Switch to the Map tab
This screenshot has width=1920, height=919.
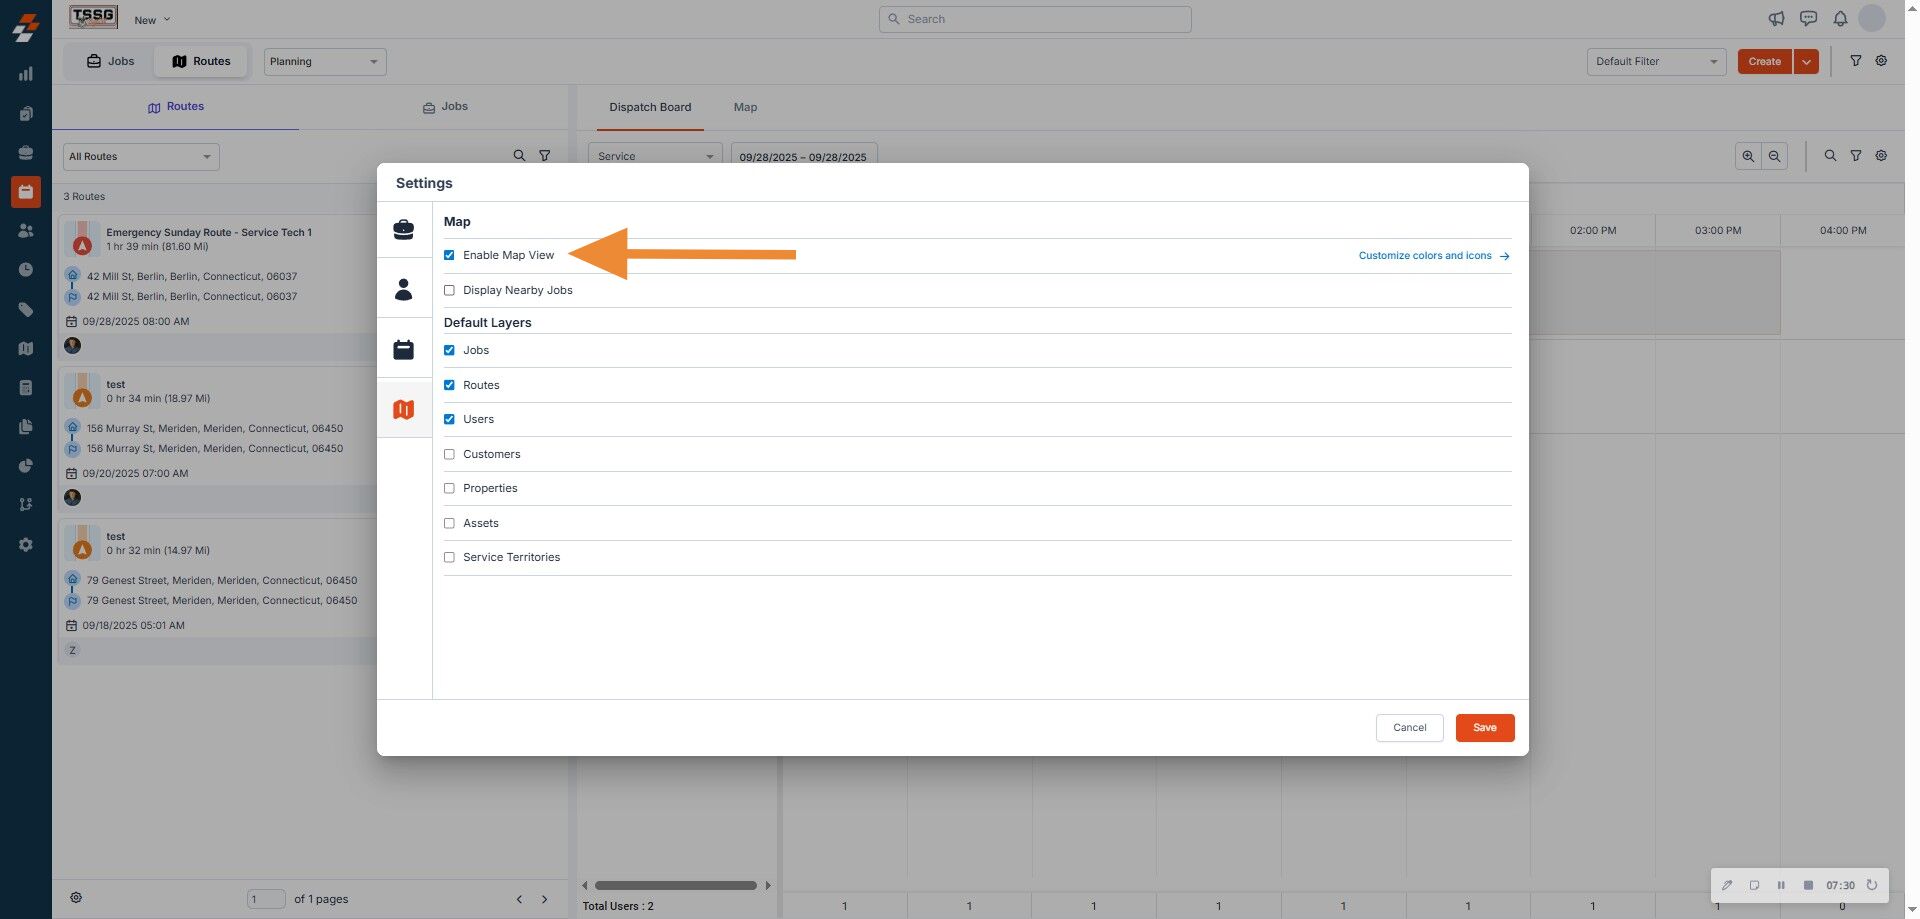click(x=745, y=107)
